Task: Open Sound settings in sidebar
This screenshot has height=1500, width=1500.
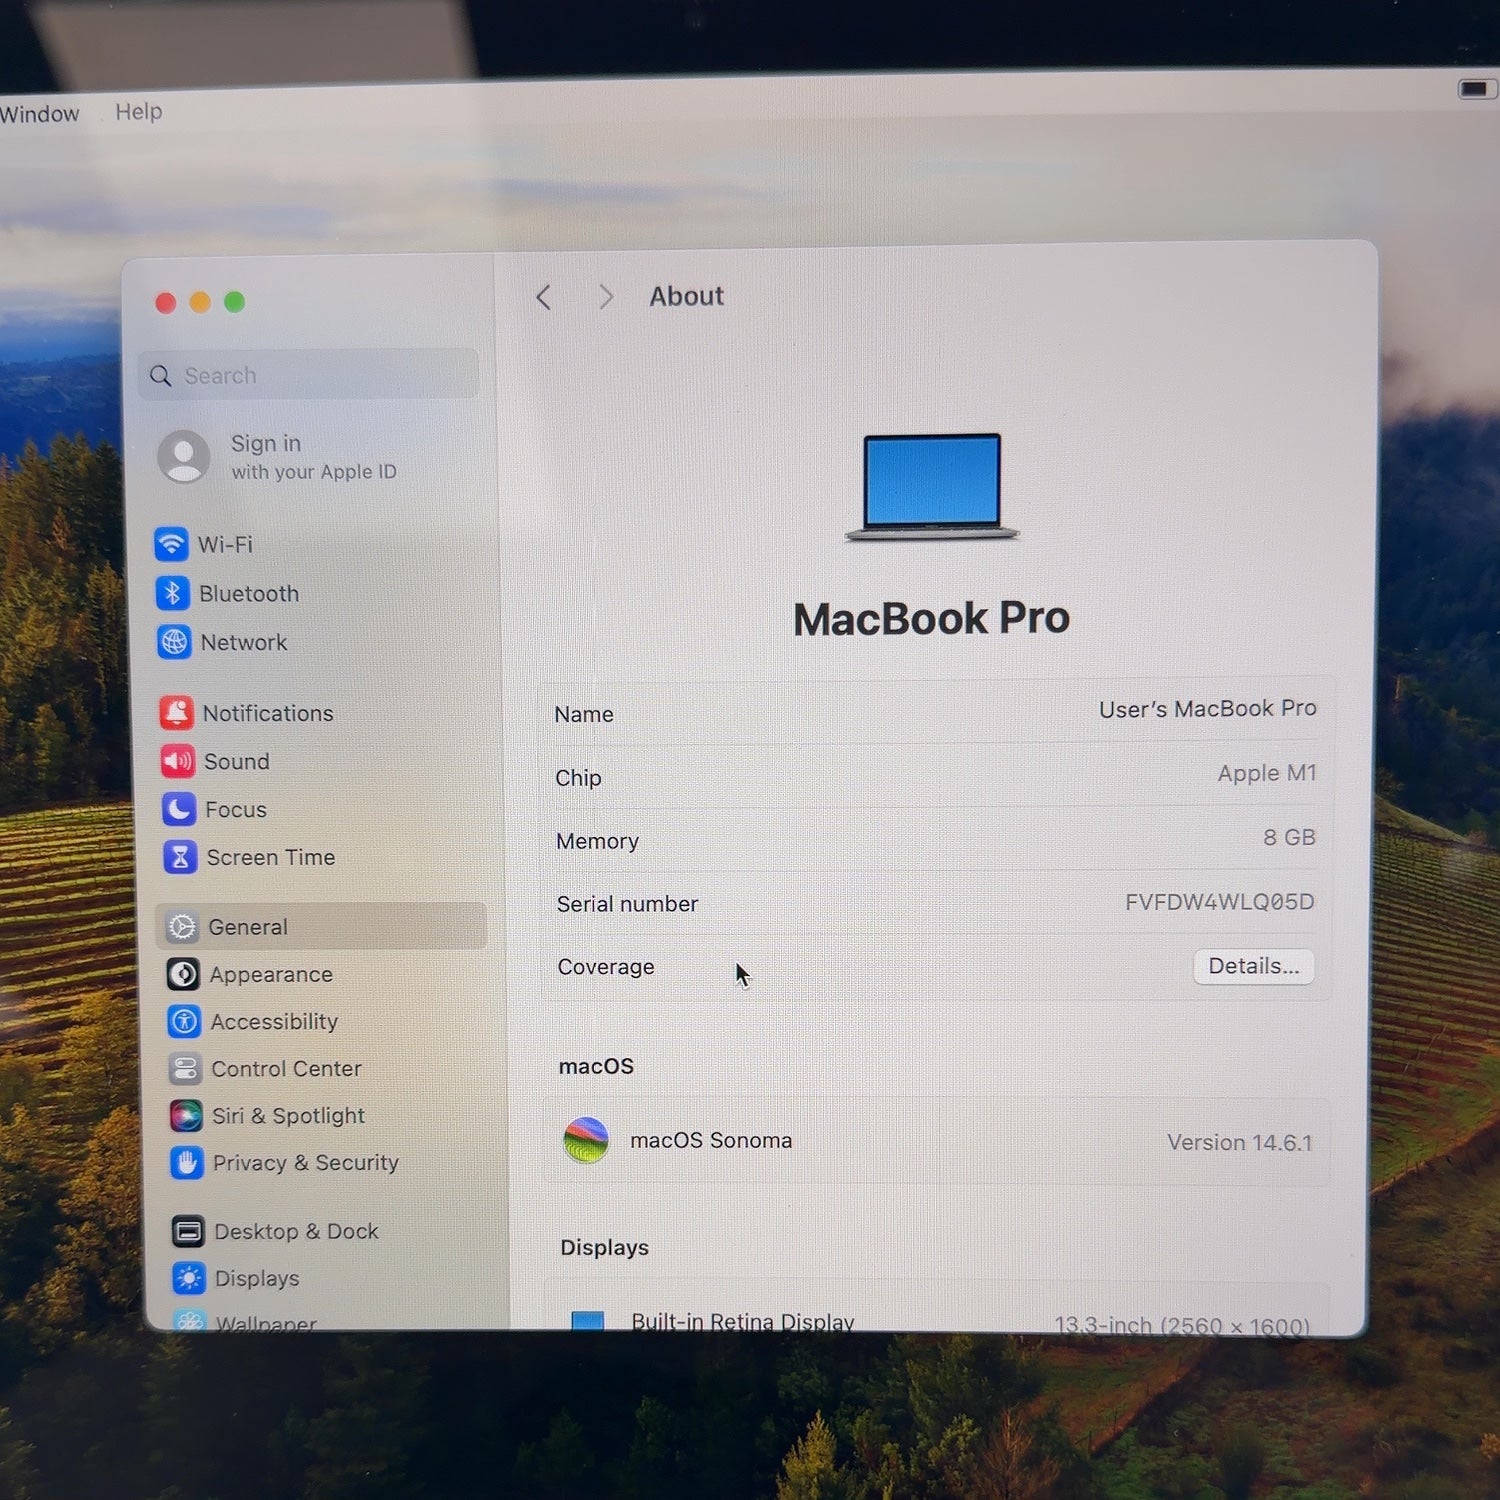Action: tap(216, 761)
